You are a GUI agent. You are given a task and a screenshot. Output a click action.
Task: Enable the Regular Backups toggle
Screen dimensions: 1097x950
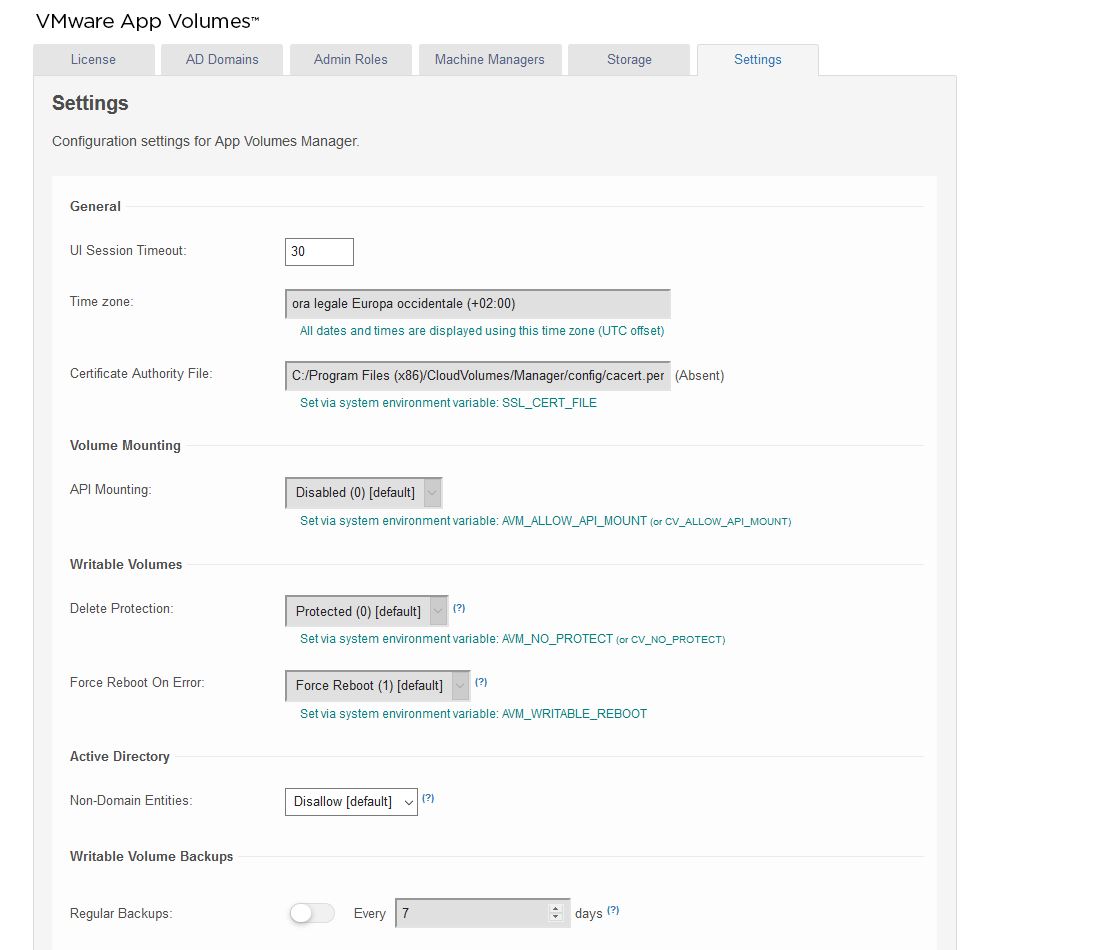tap(312, 914)
